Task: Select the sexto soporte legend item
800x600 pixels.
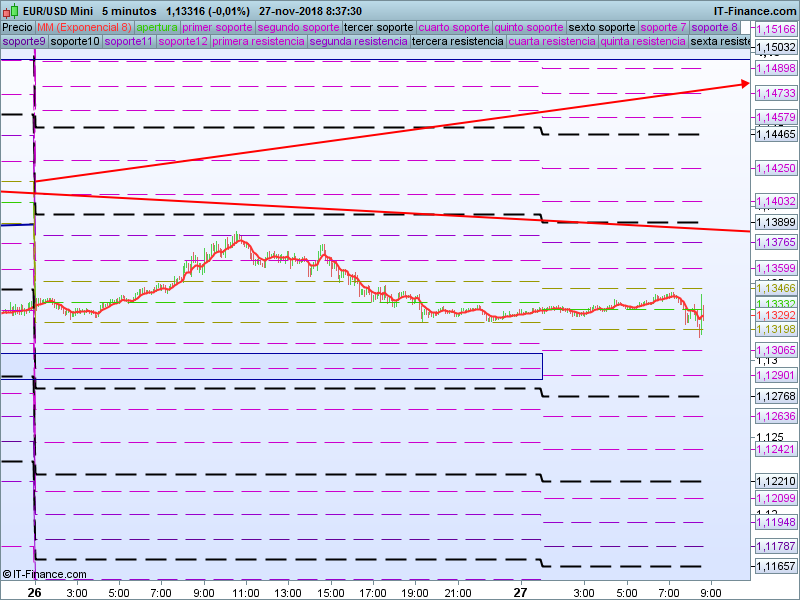Action: point(601,27)
